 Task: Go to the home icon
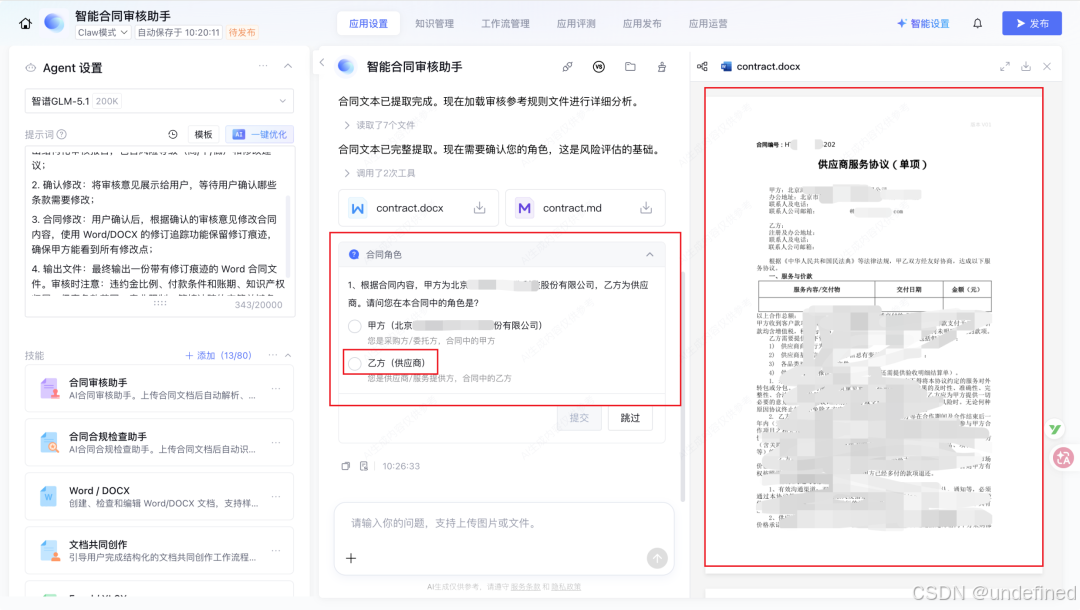click(x=25, y=23)
